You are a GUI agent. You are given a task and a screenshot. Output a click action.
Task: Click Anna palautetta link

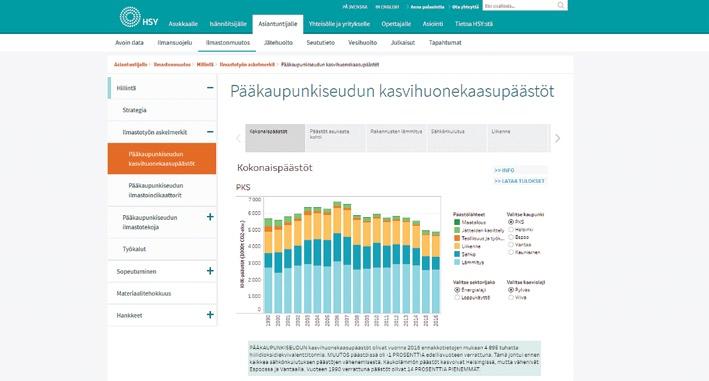427,7
